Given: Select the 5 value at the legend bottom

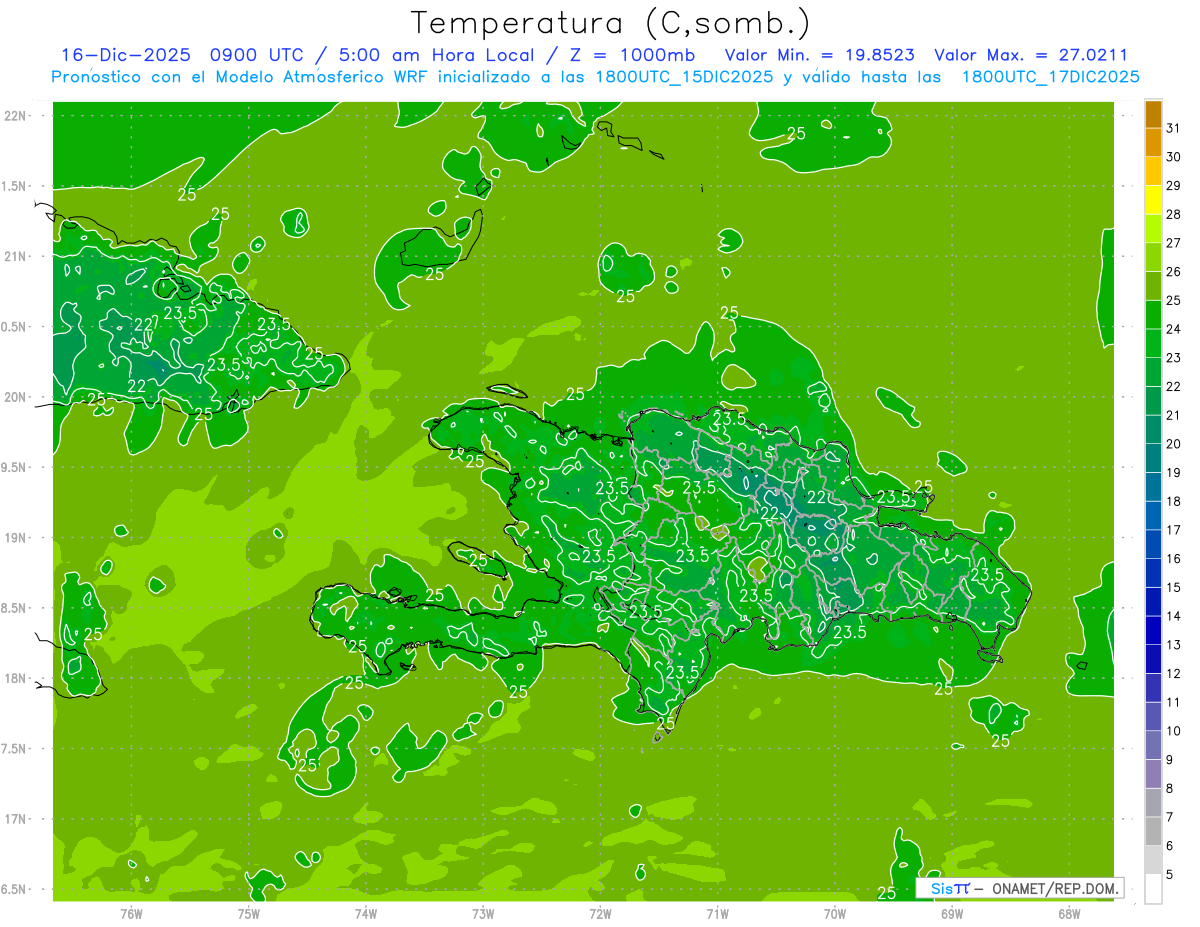Looking at the screenshot, I should click(x=1170, y=875).
